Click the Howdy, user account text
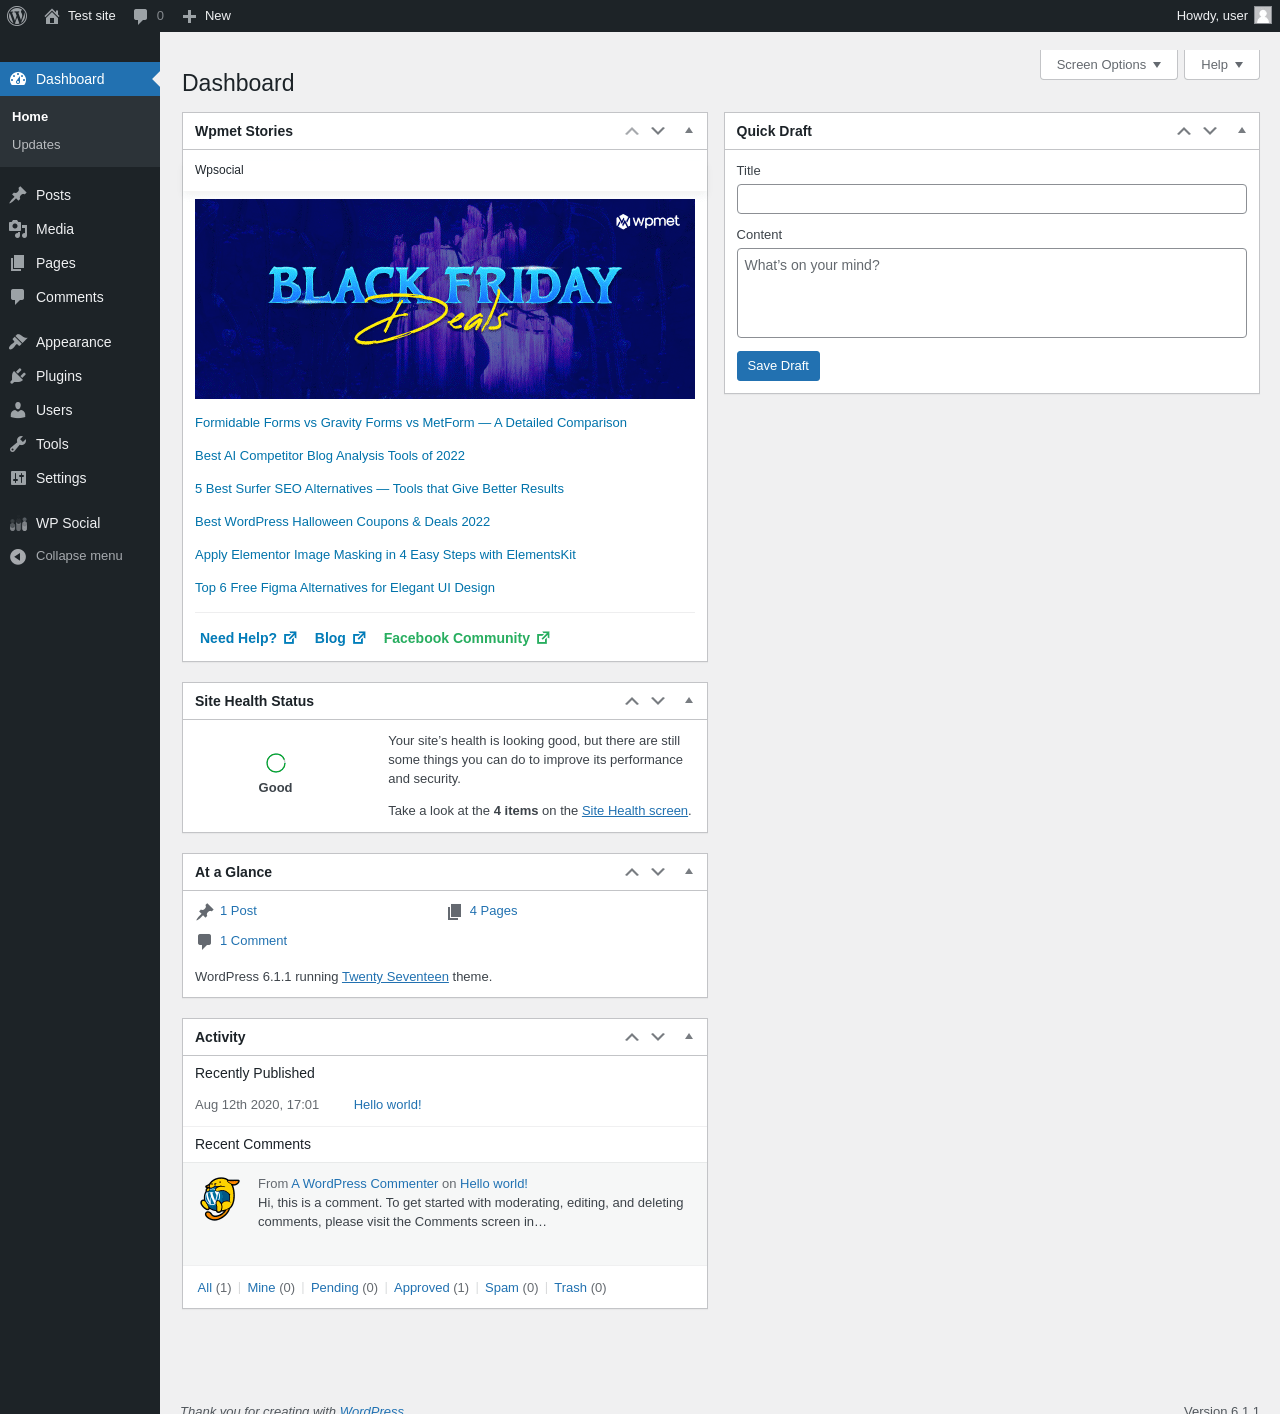1280x1414 pixels. tap(1212, 16)
